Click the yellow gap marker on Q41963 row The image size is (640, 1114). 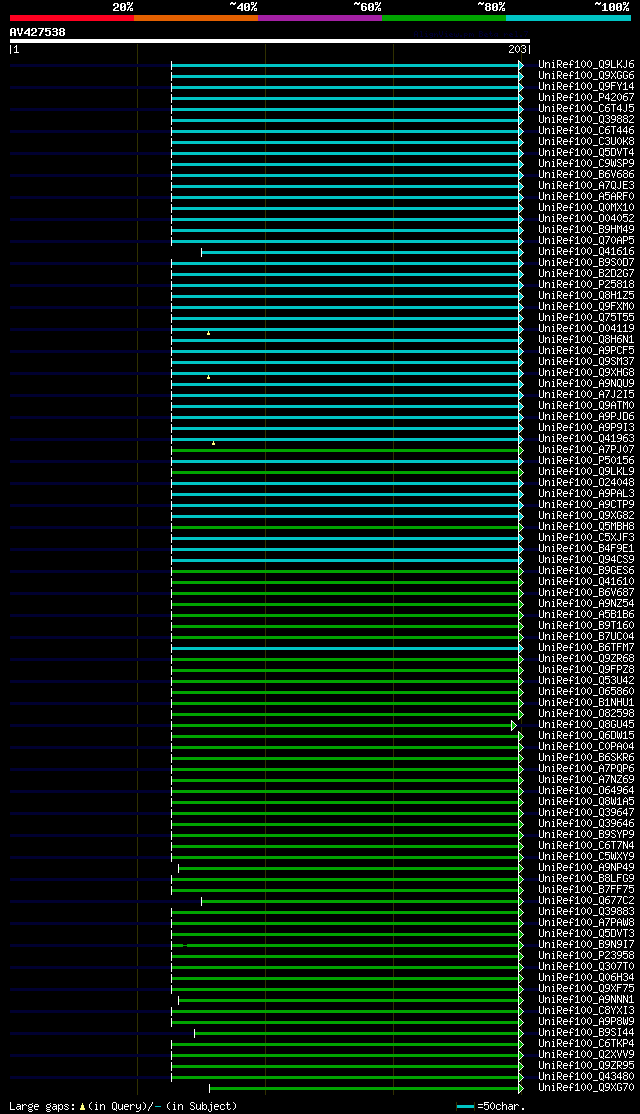click(x=213, y=443)
